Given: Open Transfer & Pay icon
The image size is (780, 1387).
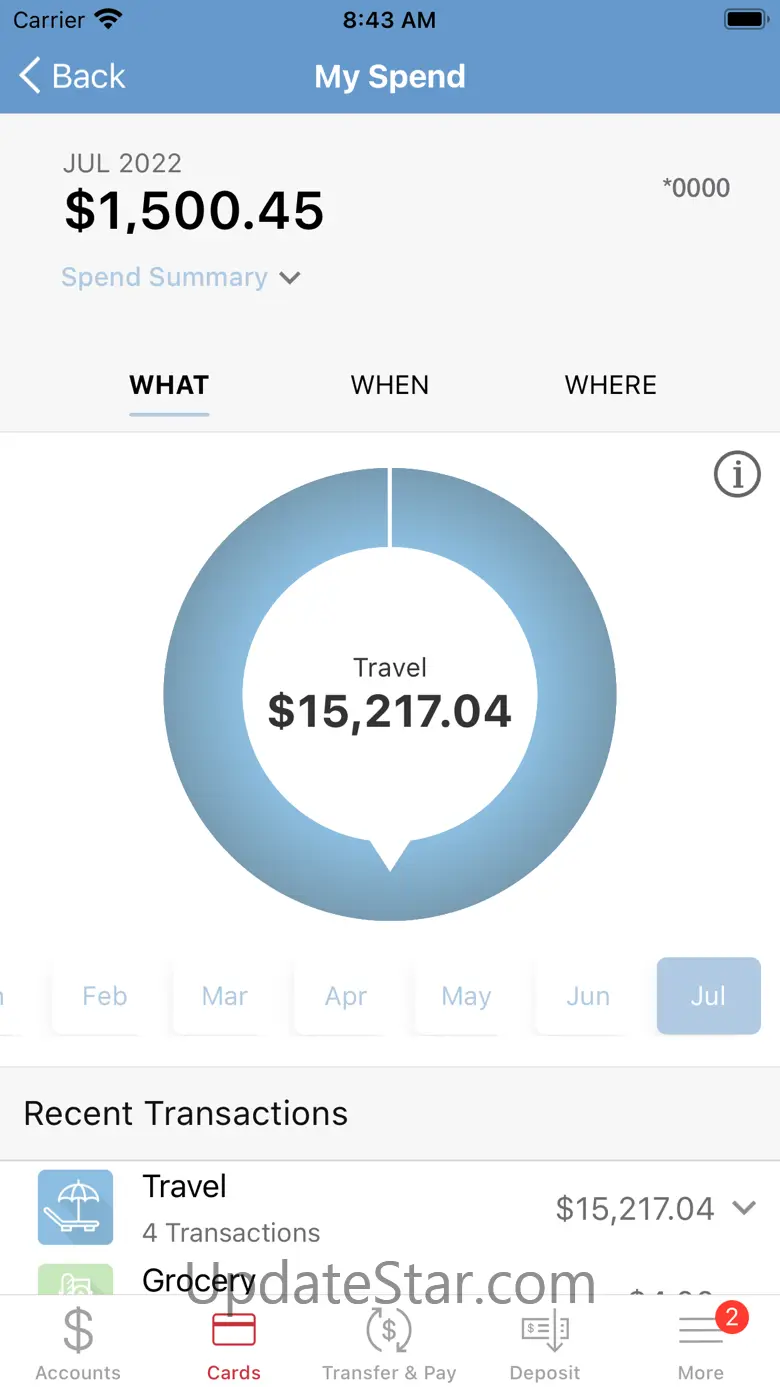Looking at the screenshot, I should pos(389,1330).
